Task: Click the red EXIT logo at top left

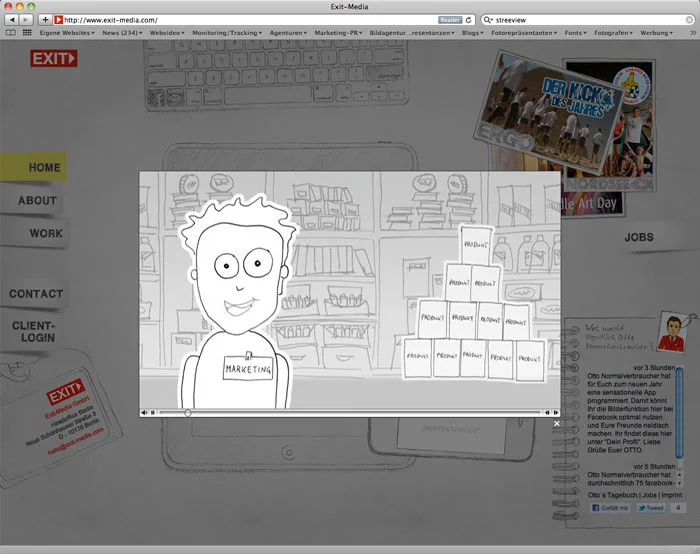Action: pyautogui.click(x=53, y=59)
